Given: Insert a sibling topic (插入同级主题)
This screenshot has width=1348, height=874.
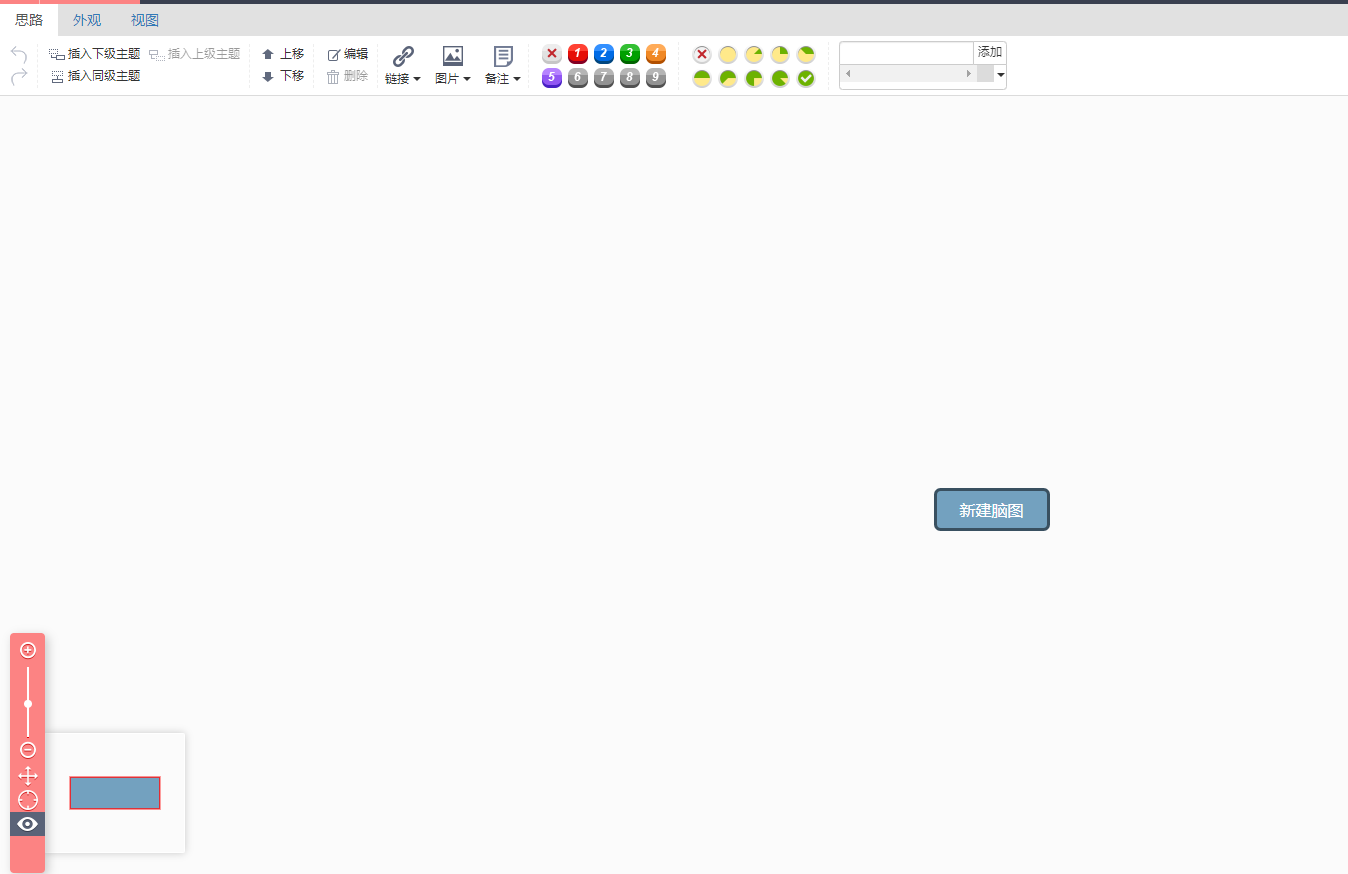Looking at the screenshot, I should point(95,76).
